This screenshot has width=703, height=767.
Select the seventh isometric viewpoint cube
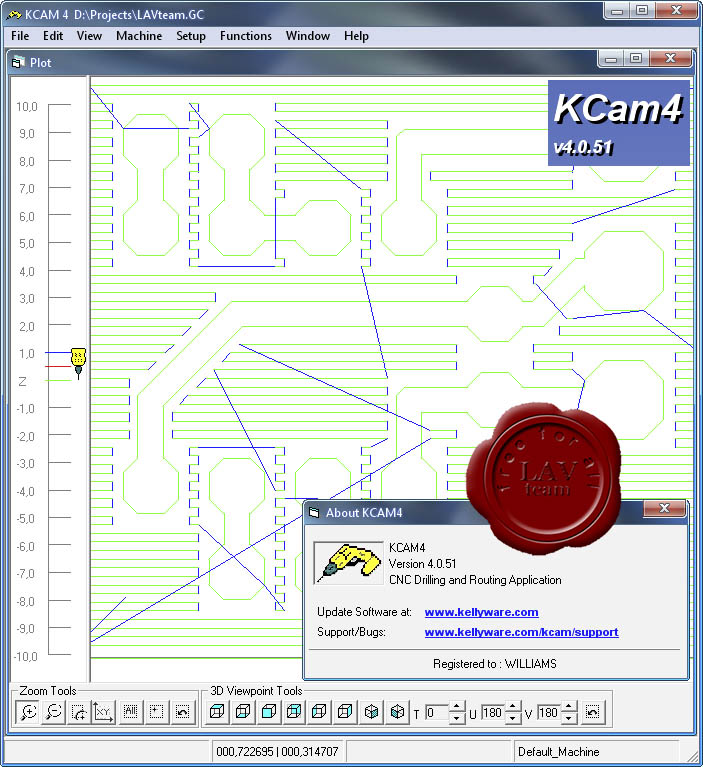click(x=371, y=711)
